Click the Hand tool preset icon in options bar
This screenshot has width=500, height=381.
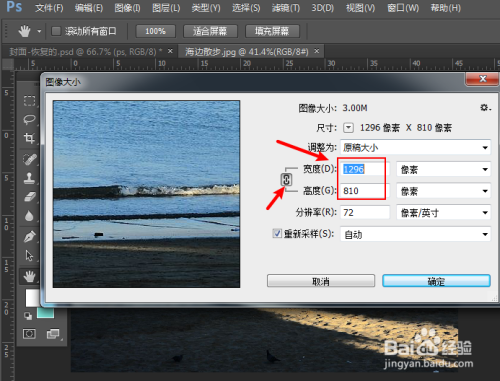tap(24, 31)
